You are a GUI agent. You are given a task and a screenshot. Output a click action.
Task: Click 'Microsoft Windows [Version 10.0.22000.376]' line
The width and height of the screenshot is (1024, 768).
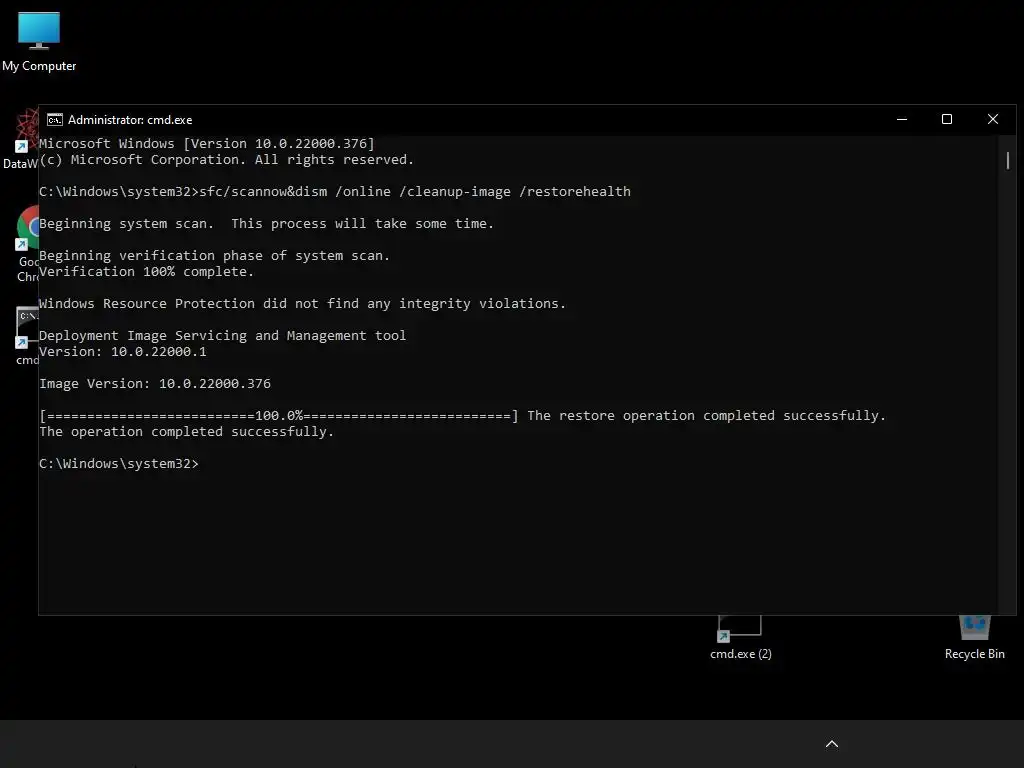pos(207,144)
